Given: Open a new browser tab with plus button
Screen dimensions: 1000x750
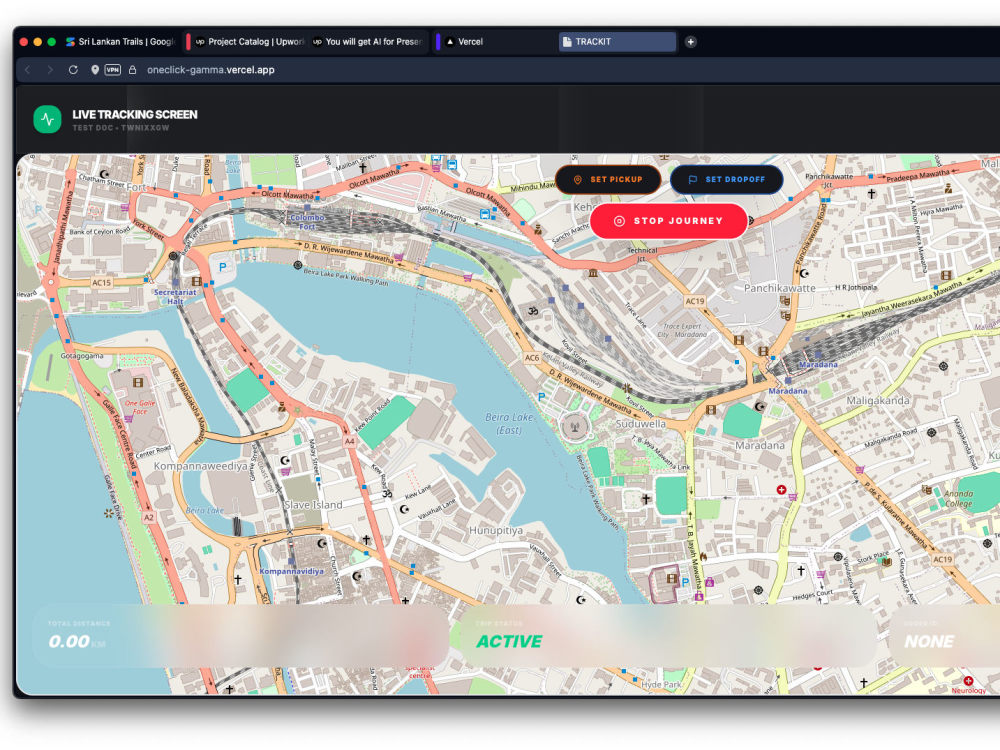Looking at the screenshot, I should pos(690,41).
